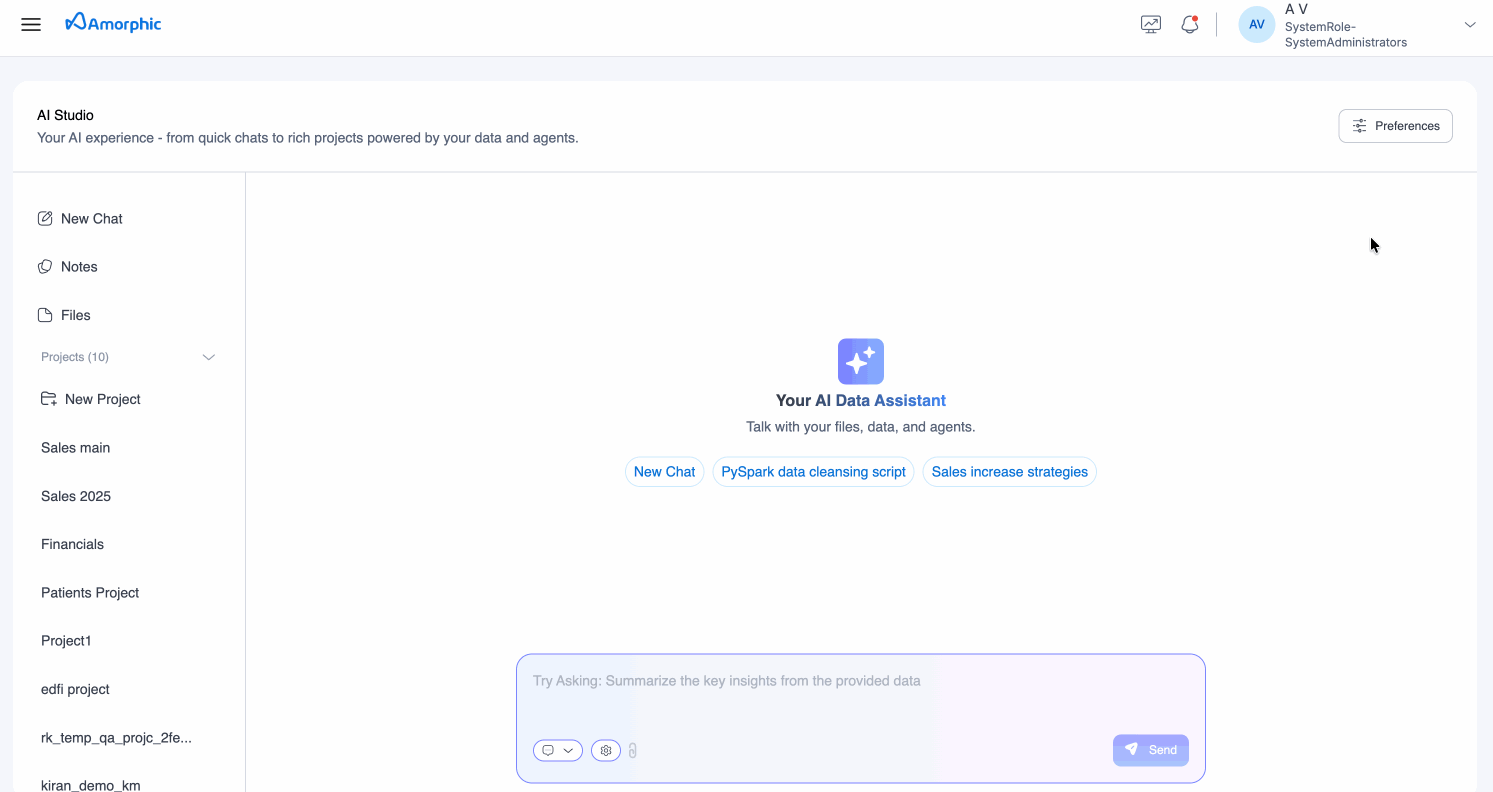Image resolution: width=1493 pixels, height=792 pixels.
Task: Open the hamburger navigation menu
Action: point(30,24)
